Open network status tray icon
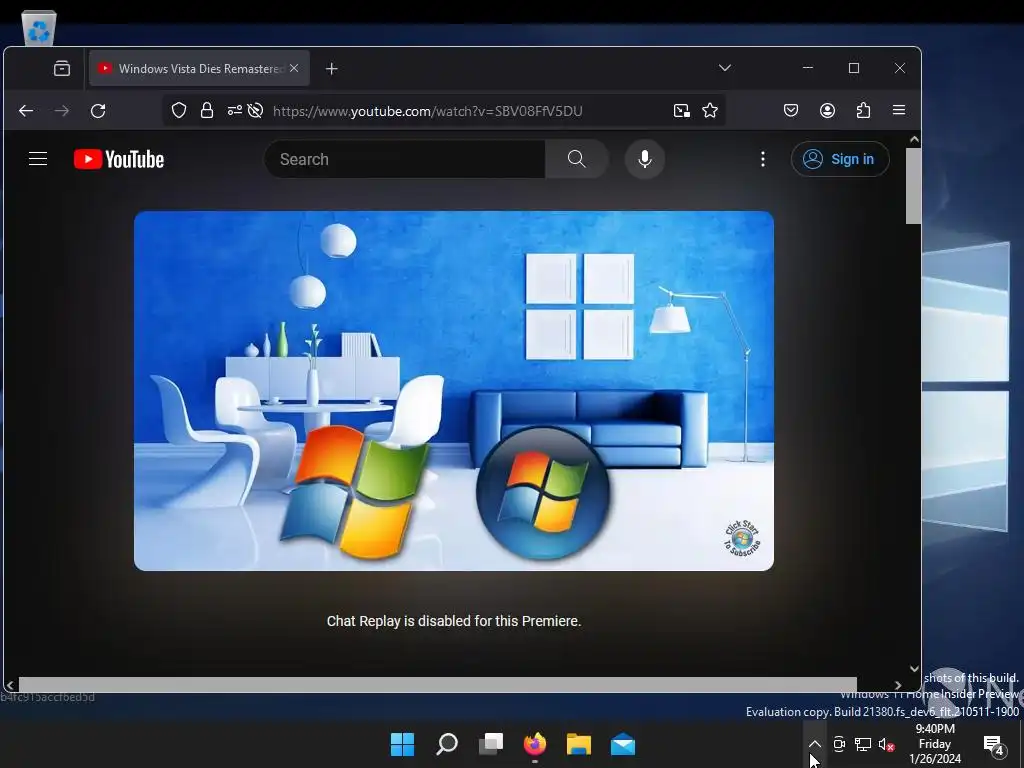1024x768 pixels. point(863,744)
